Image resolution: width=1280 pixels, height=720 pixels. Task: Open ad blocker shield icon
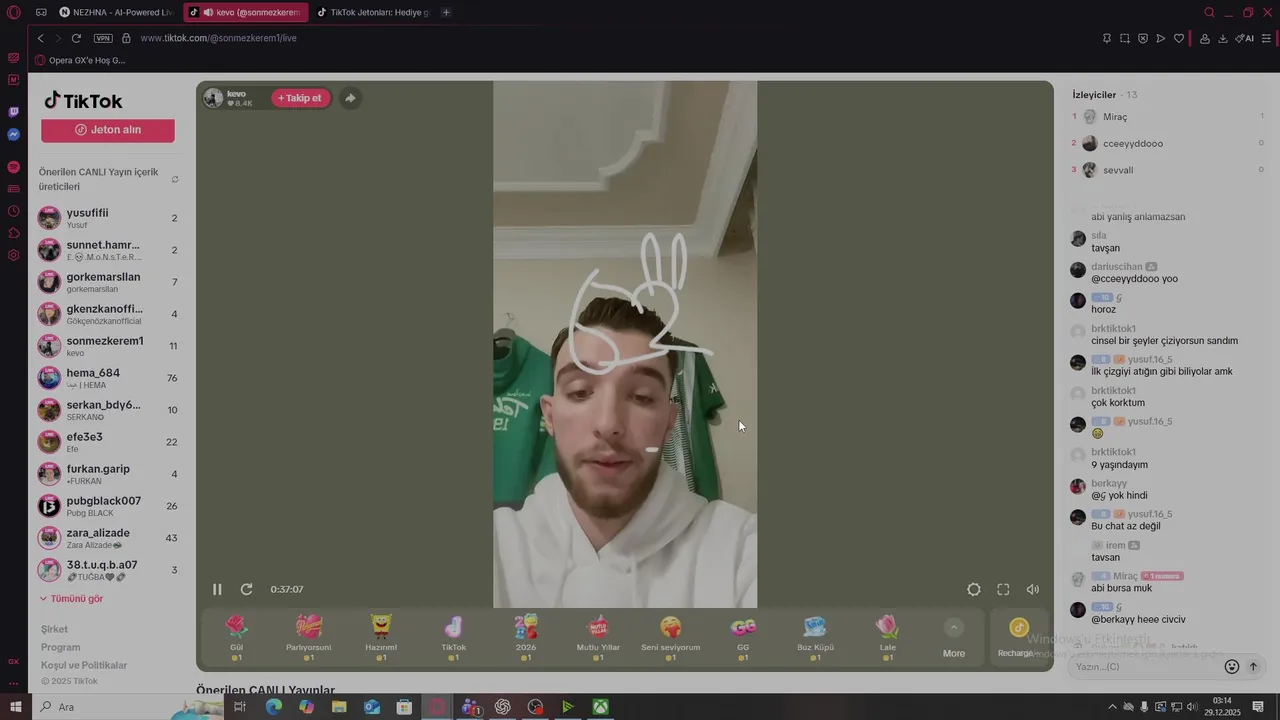(1143, 38)
